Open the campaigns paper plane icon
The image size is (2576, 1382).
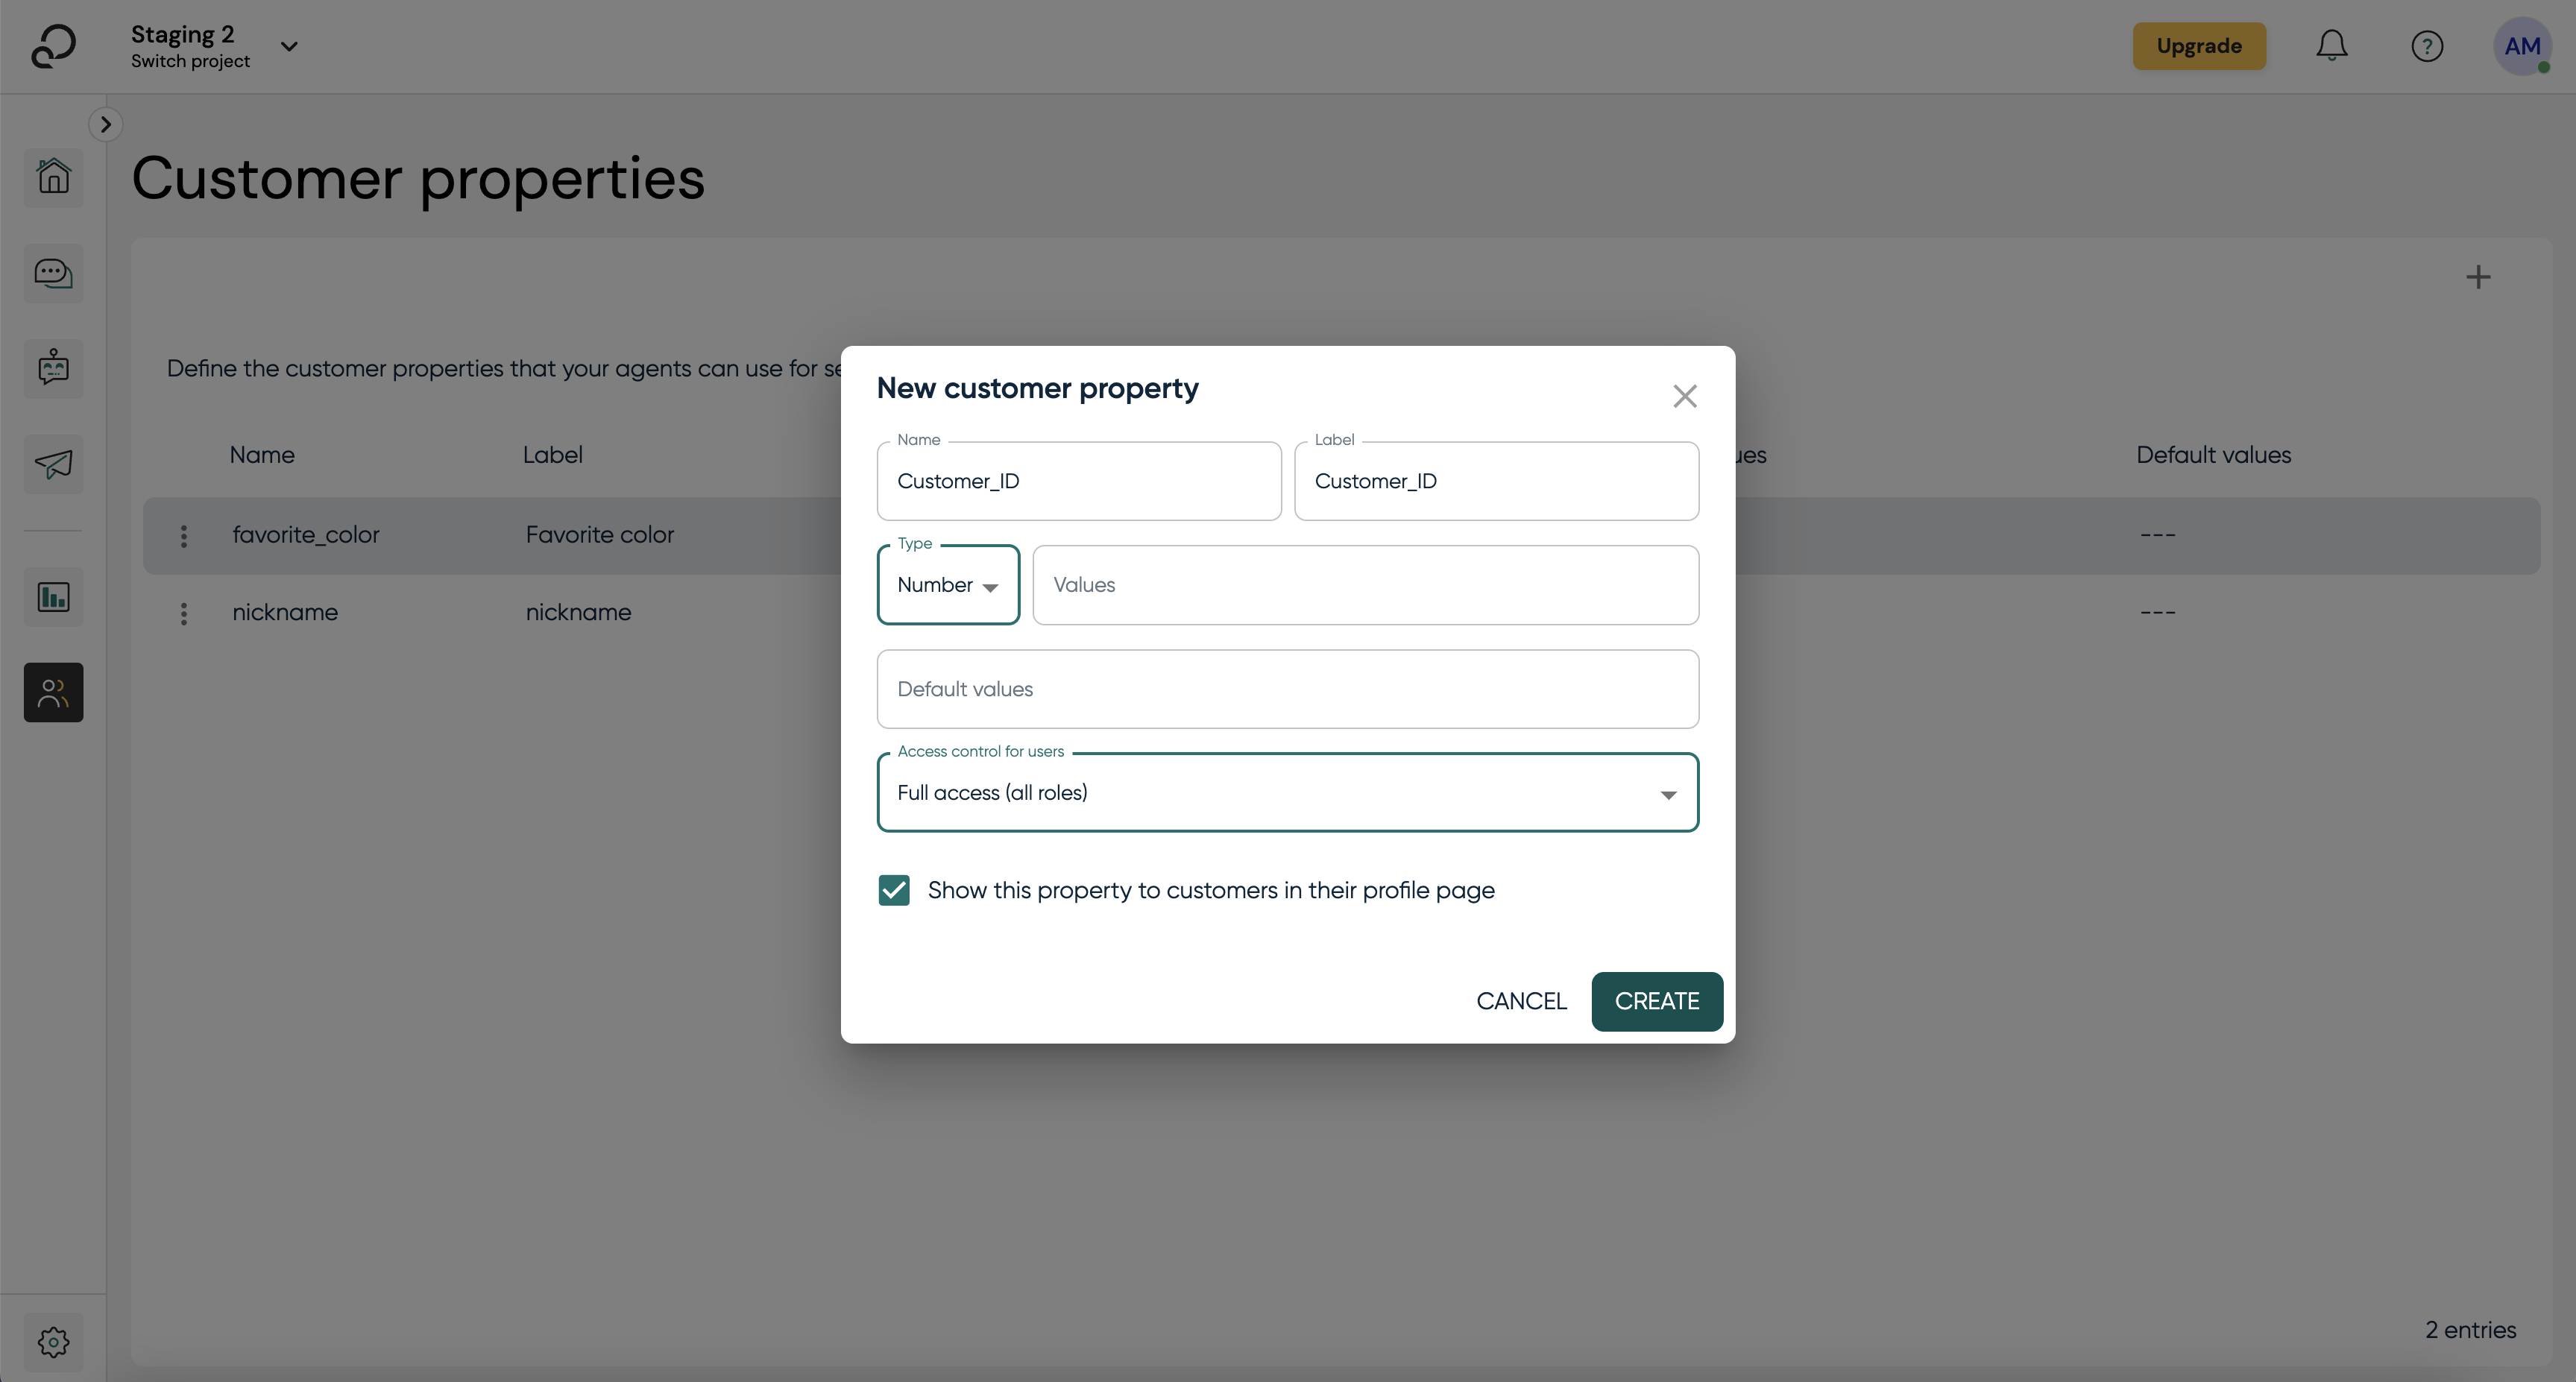pyautogui.click(x=54, y=464)
